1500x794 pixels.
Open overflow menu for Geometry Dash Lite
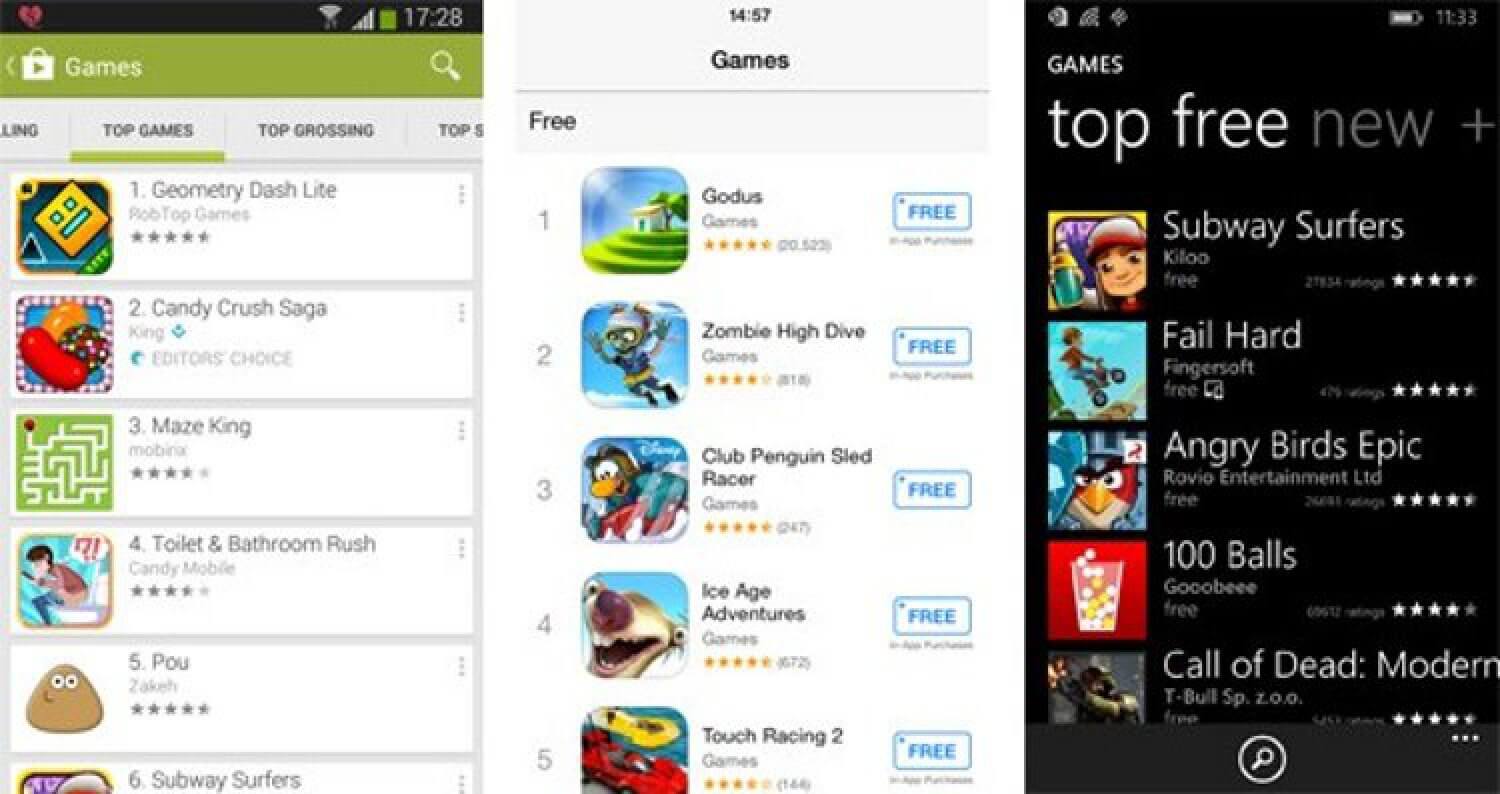(461, 195)
